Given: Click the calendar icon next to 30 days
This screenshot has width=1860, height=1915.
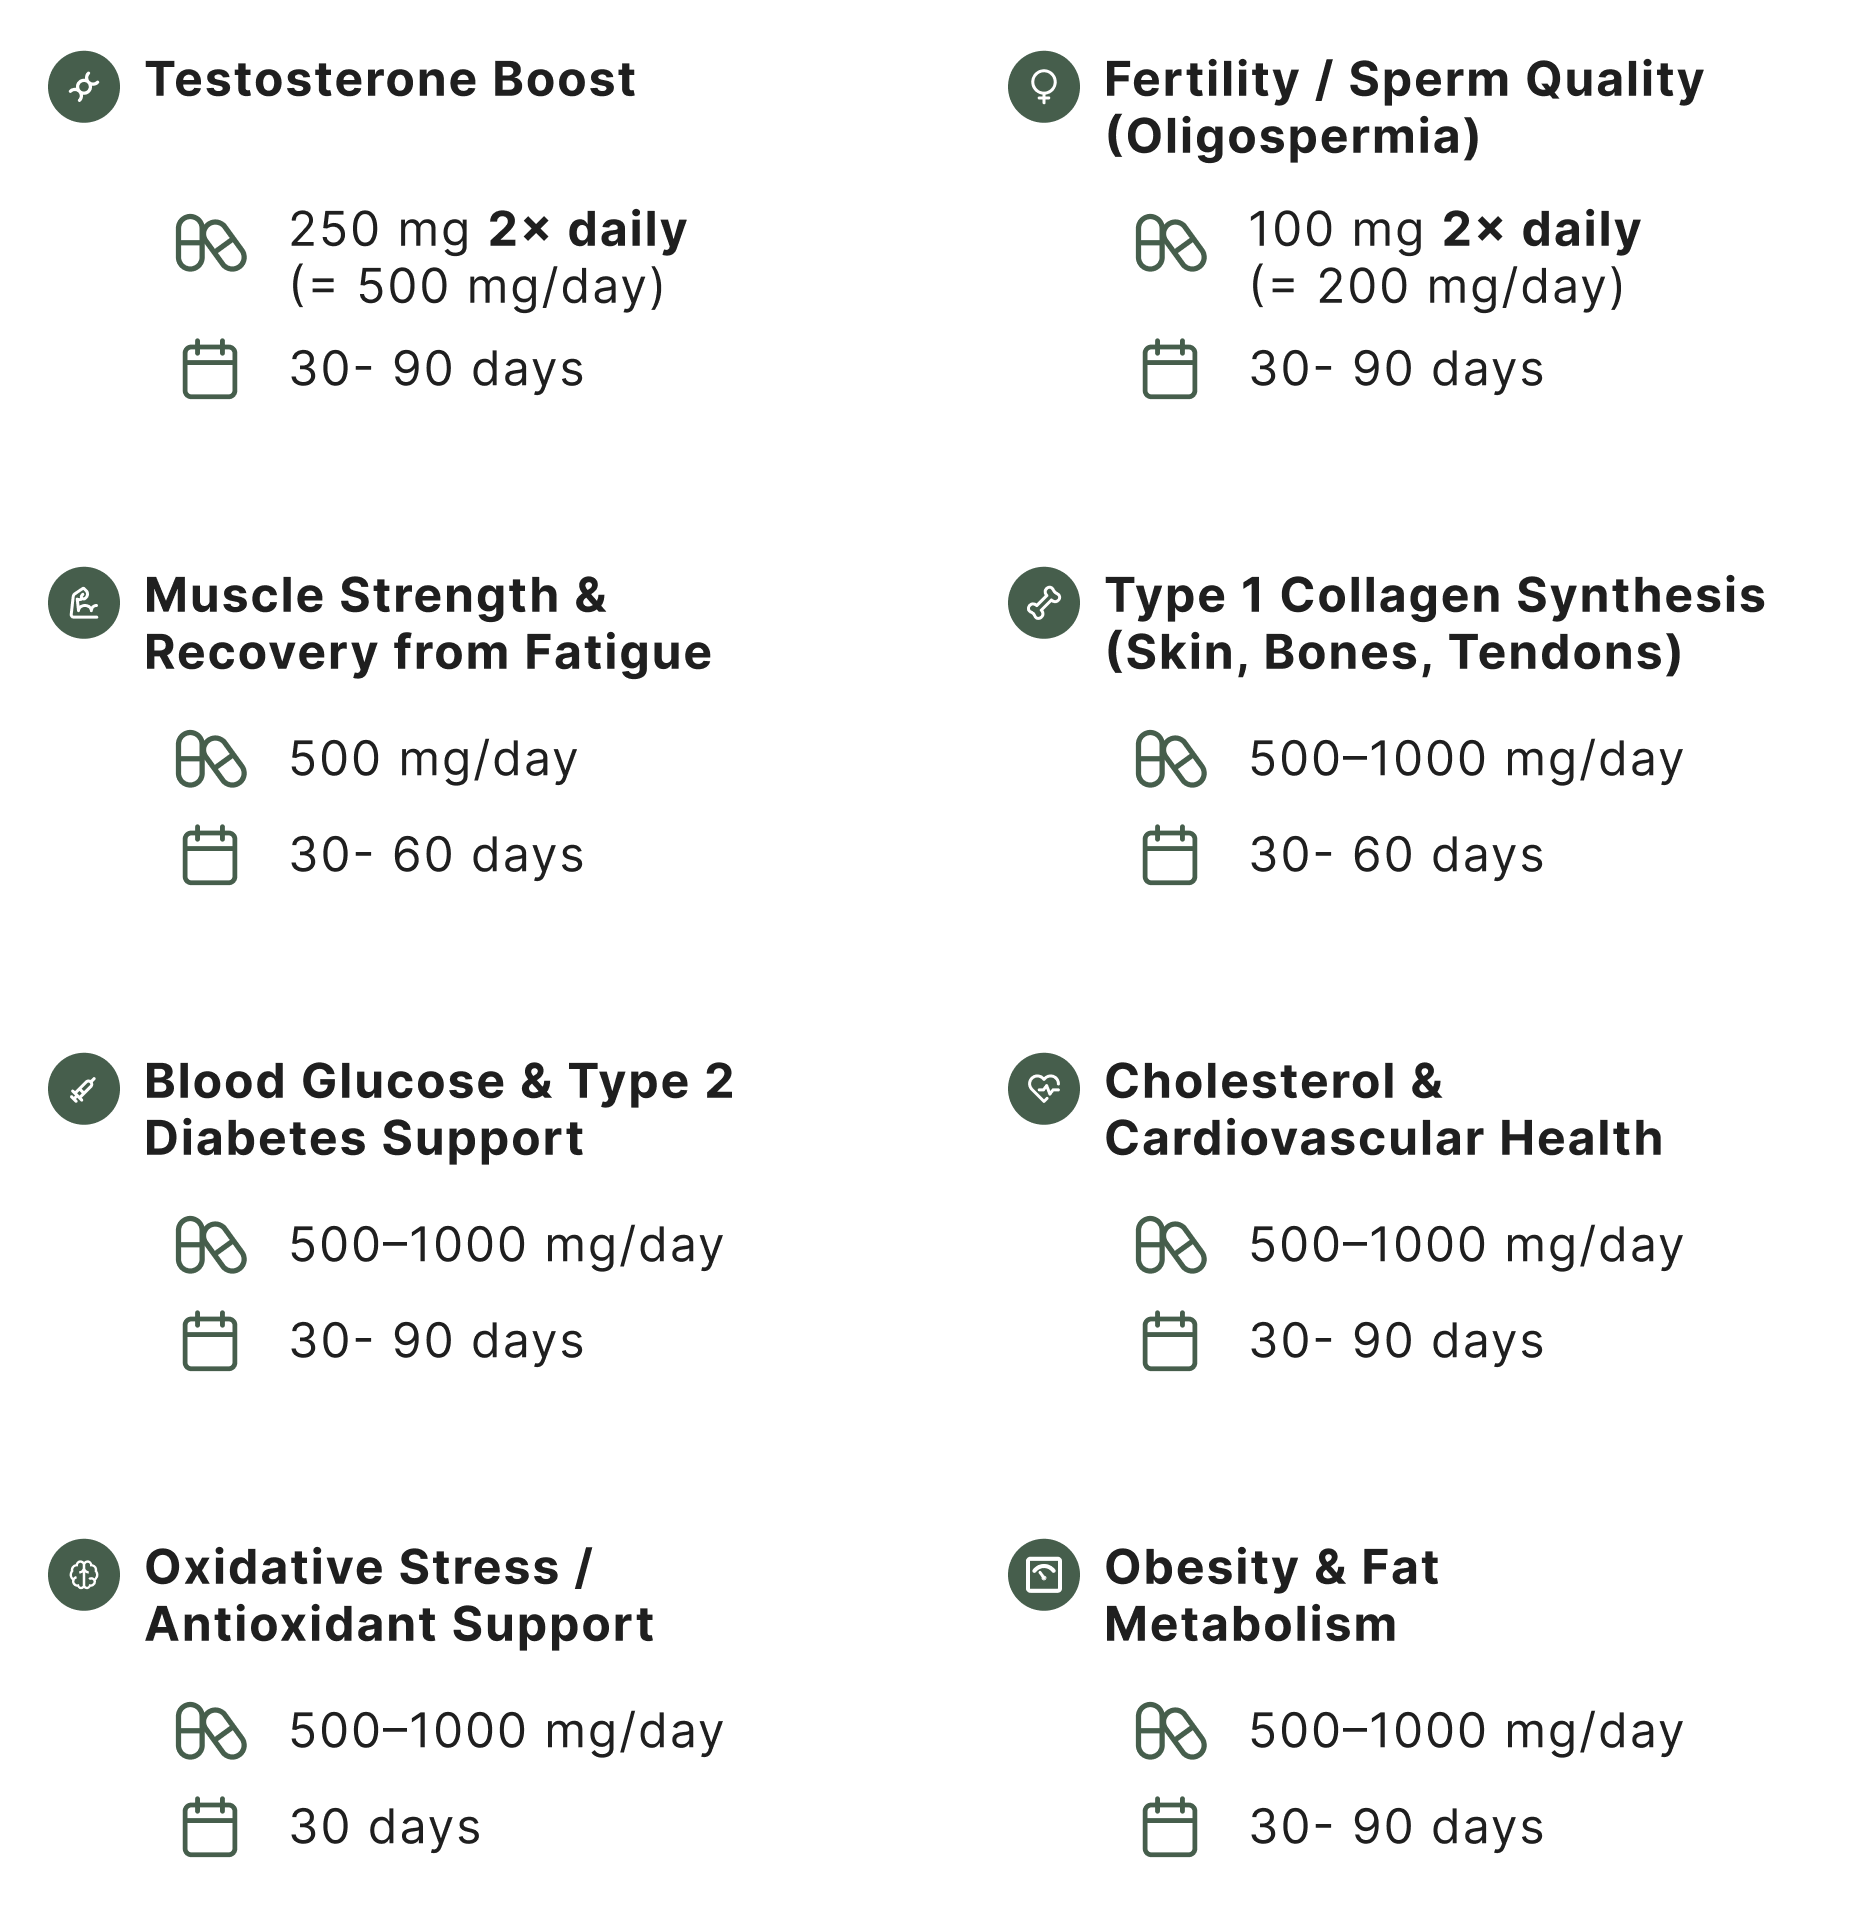Looking at the screenshot, I should pos(210,1827).
